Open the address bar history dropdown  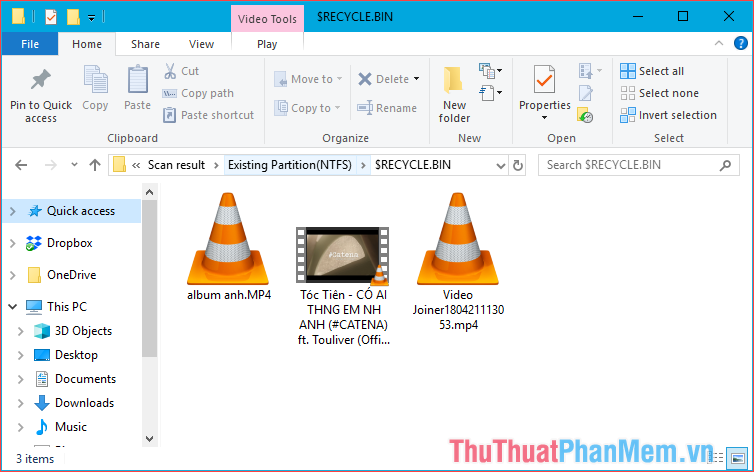pos(501,166)
